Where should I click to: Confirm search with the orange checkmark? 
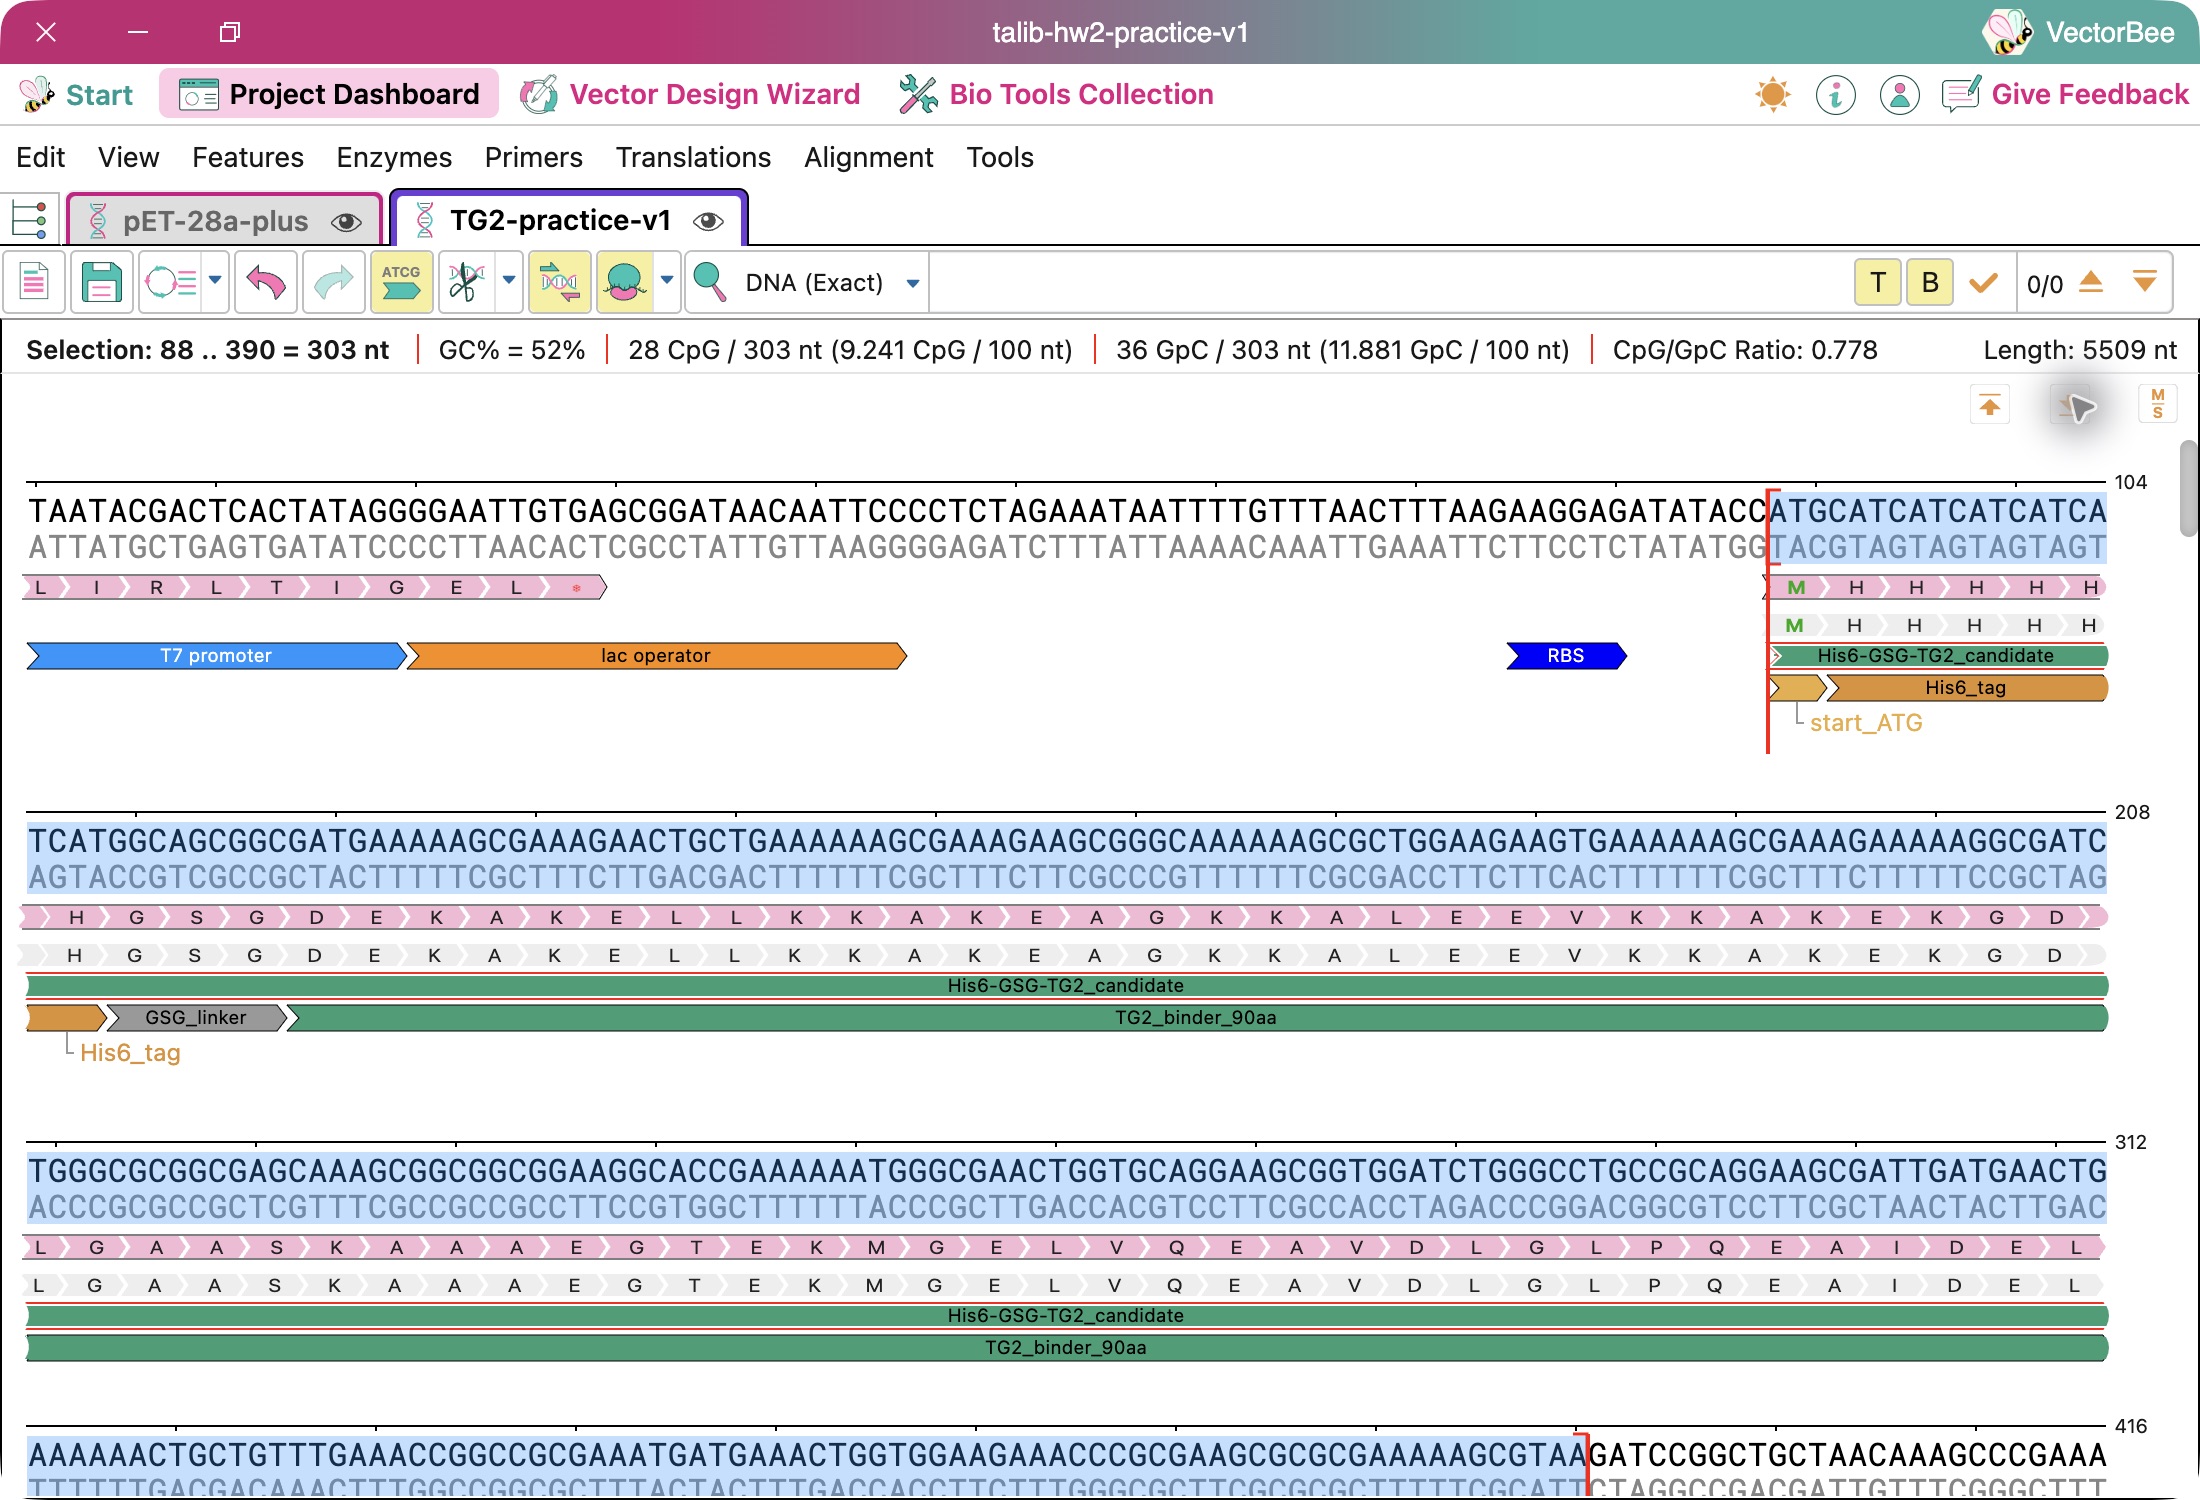click(1983, 283)
